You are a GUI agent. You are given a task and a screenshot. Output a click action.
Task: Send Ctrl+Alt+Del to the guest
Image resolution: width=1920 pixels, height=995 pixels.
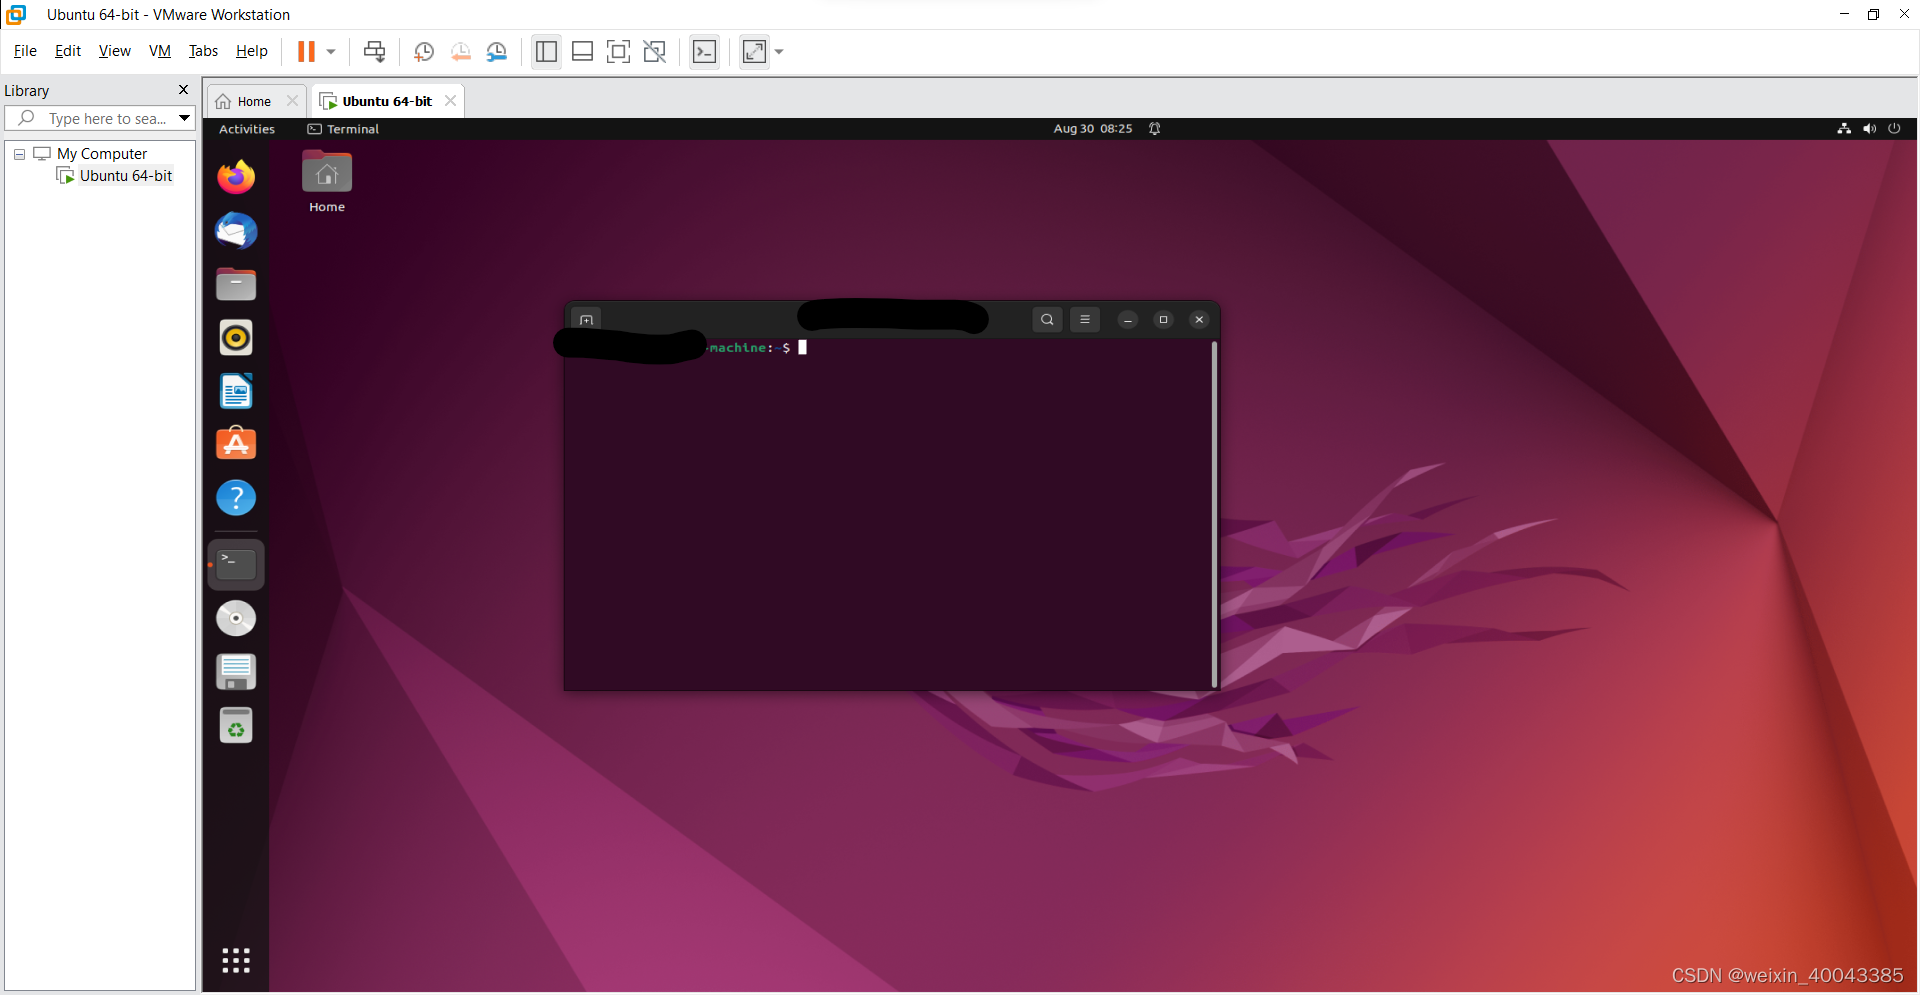(x=373, y=51)
